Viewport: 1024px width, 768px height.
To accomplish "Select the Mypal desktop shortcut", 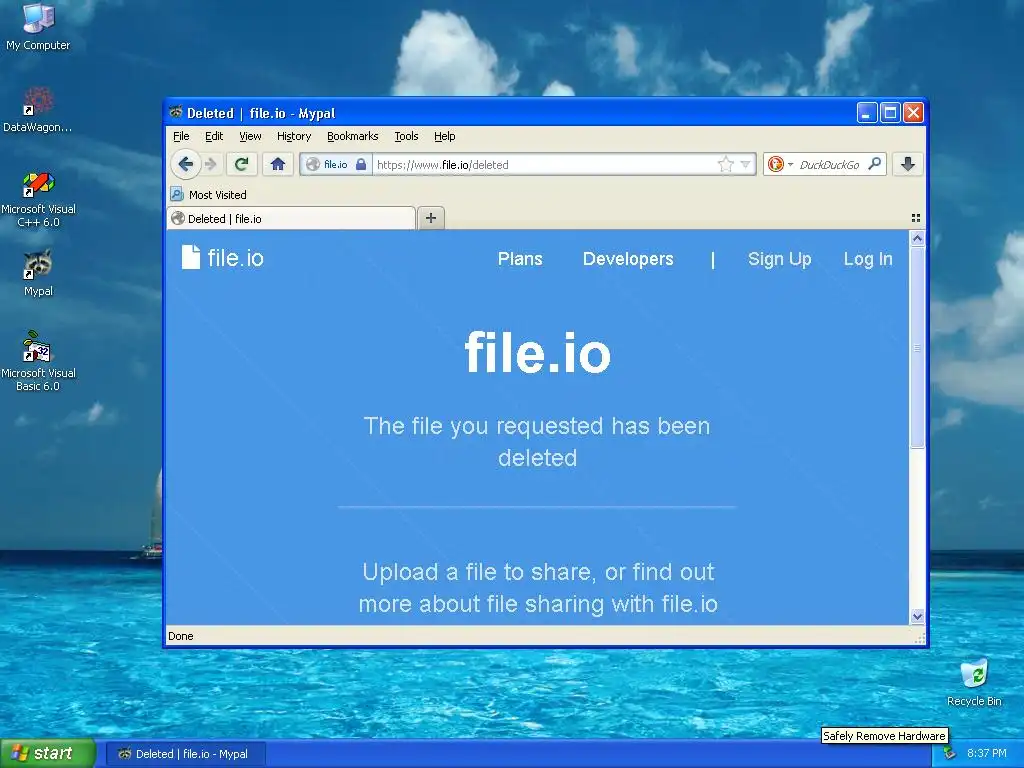I will pyautogui.click(x=38, y=274).
